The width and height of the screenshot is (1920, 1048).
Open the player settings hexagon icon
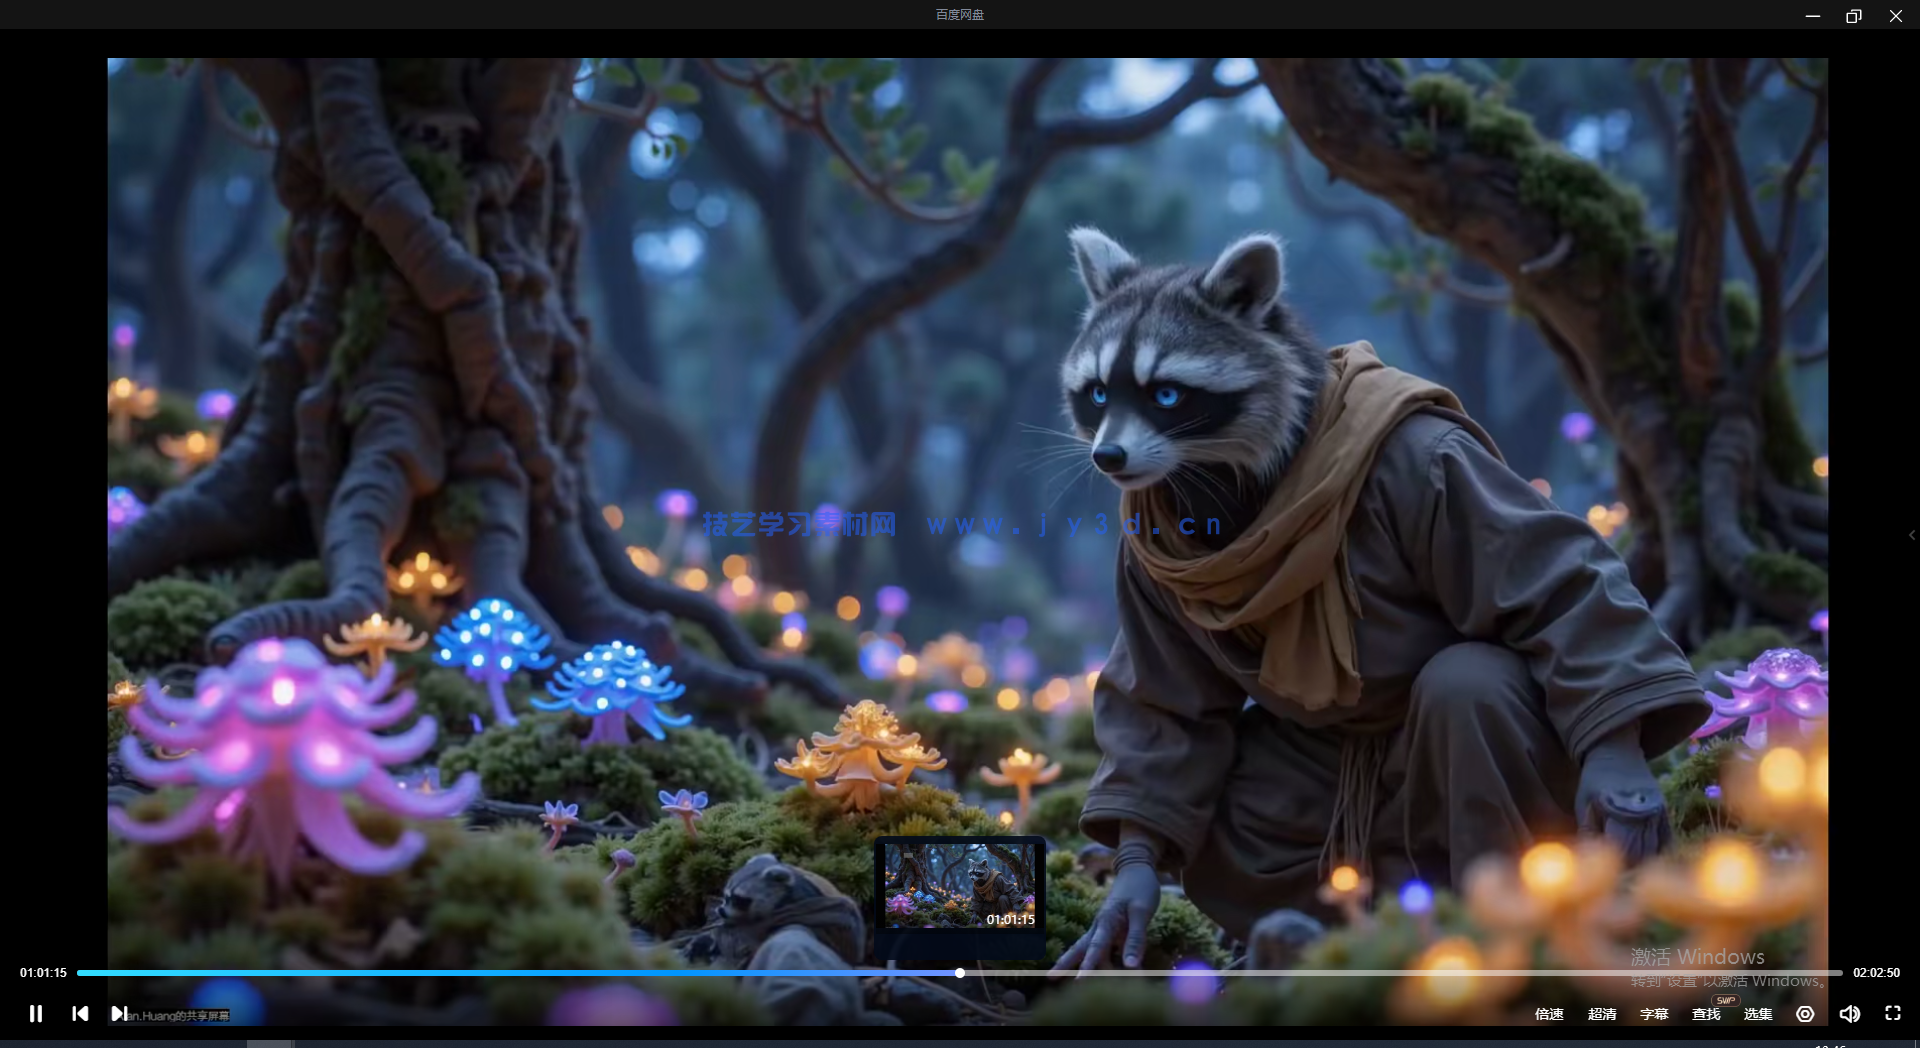[x=1805, y=1014]
